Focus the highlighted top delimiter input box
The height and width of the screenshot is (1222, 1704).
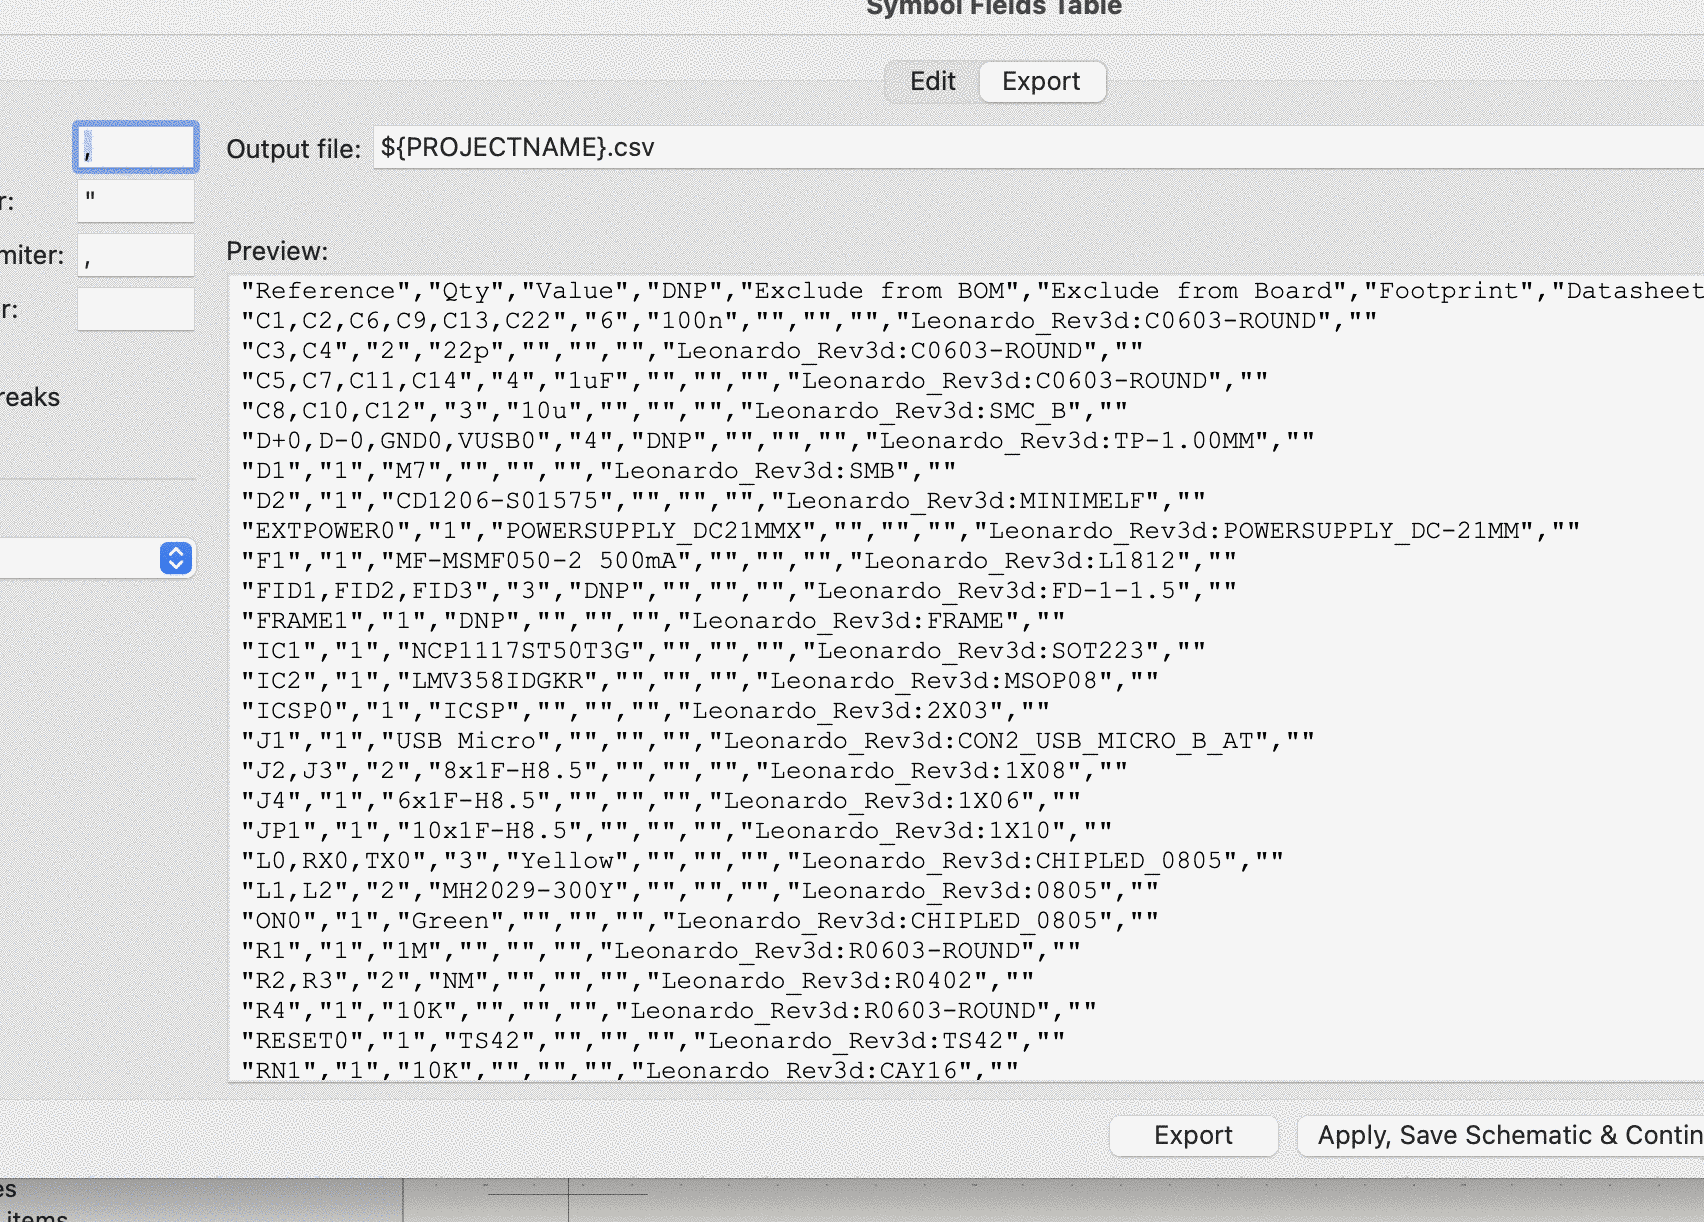(x=136, y=148)
